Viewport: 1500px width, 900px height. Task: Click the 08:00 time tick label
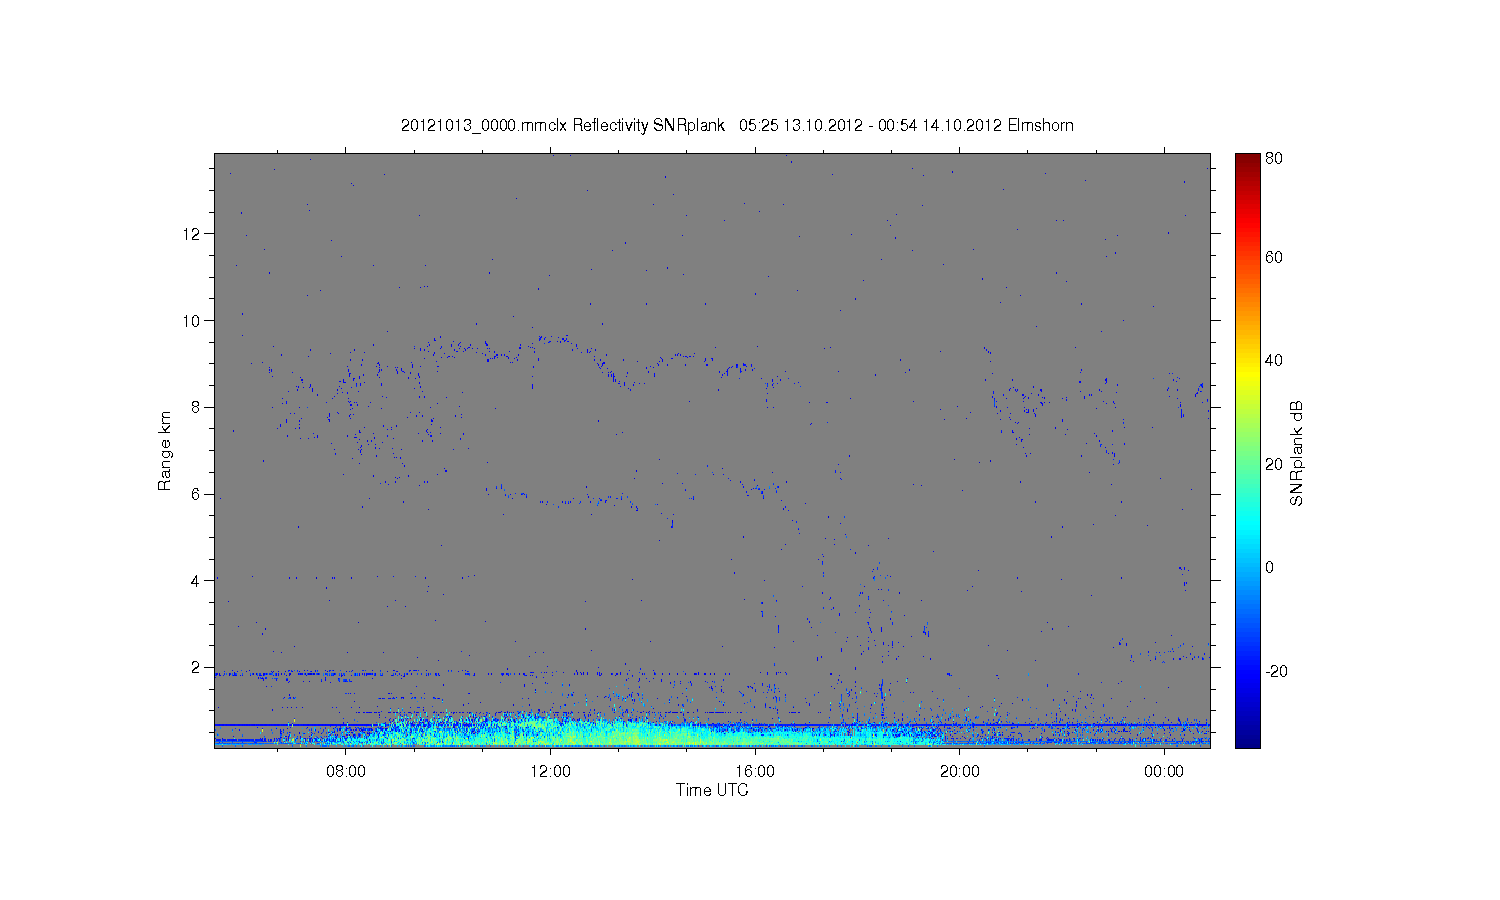(345, 772)
